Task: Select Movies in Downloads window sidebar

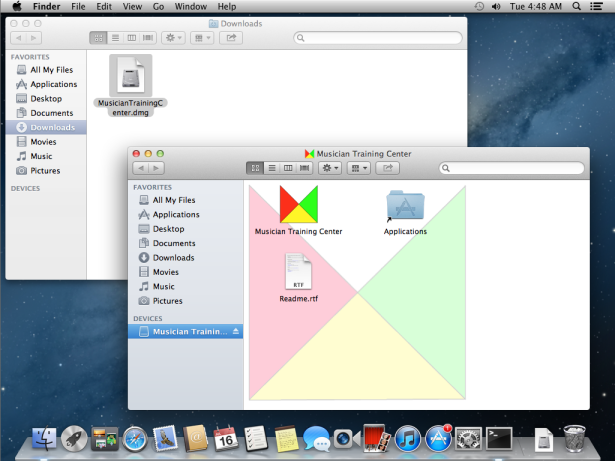Action: pyautogui.click(x=46, y=142)
